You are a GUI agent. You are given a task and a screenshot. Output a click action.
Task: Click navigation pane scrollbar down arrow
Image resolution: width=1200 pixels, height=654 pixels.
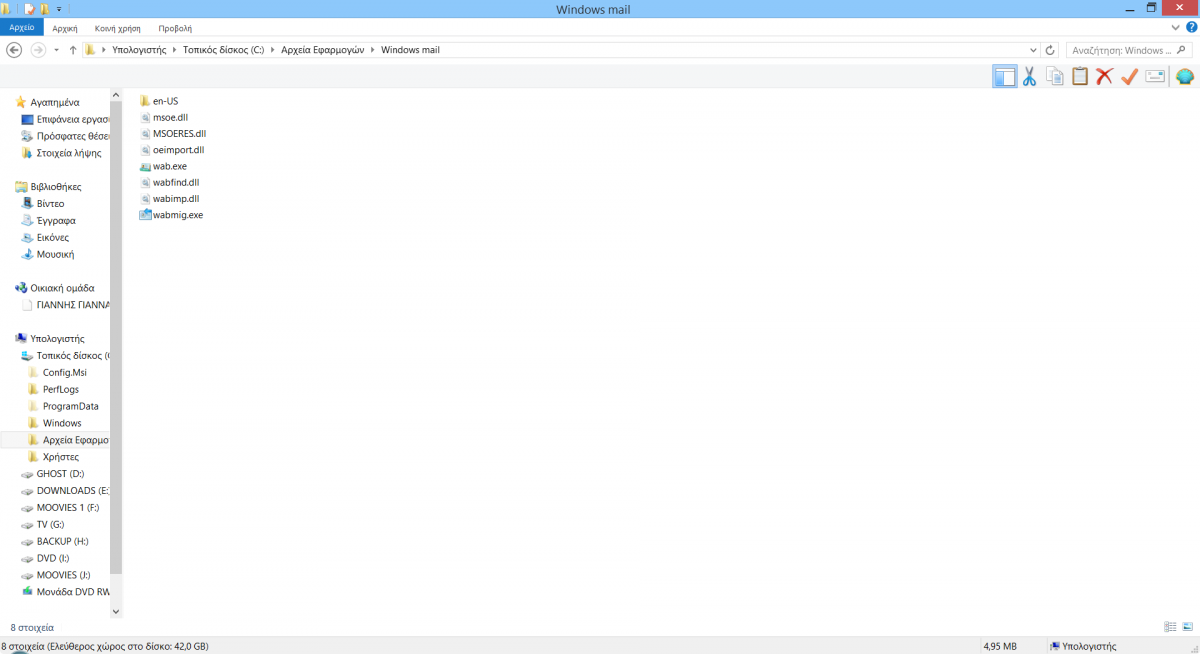click(116, 611)
